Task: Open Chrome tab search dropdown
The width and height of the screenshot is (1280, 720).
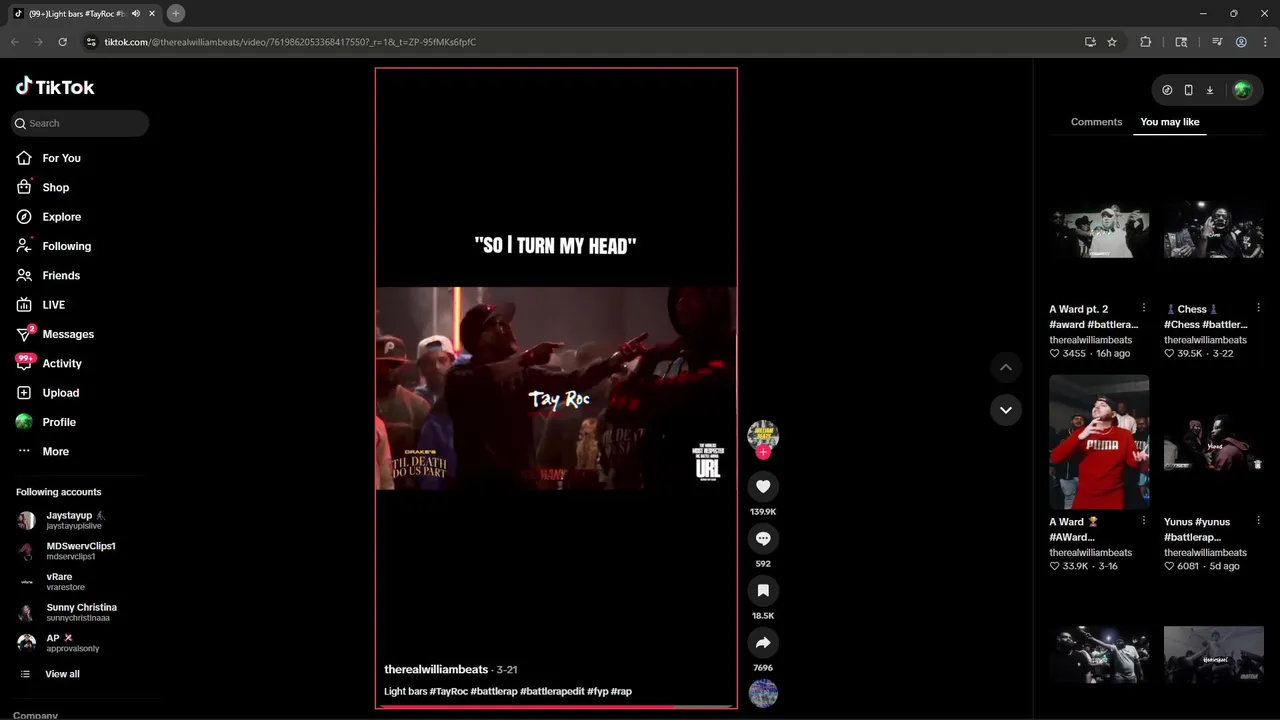Action: click(1181, 42)
